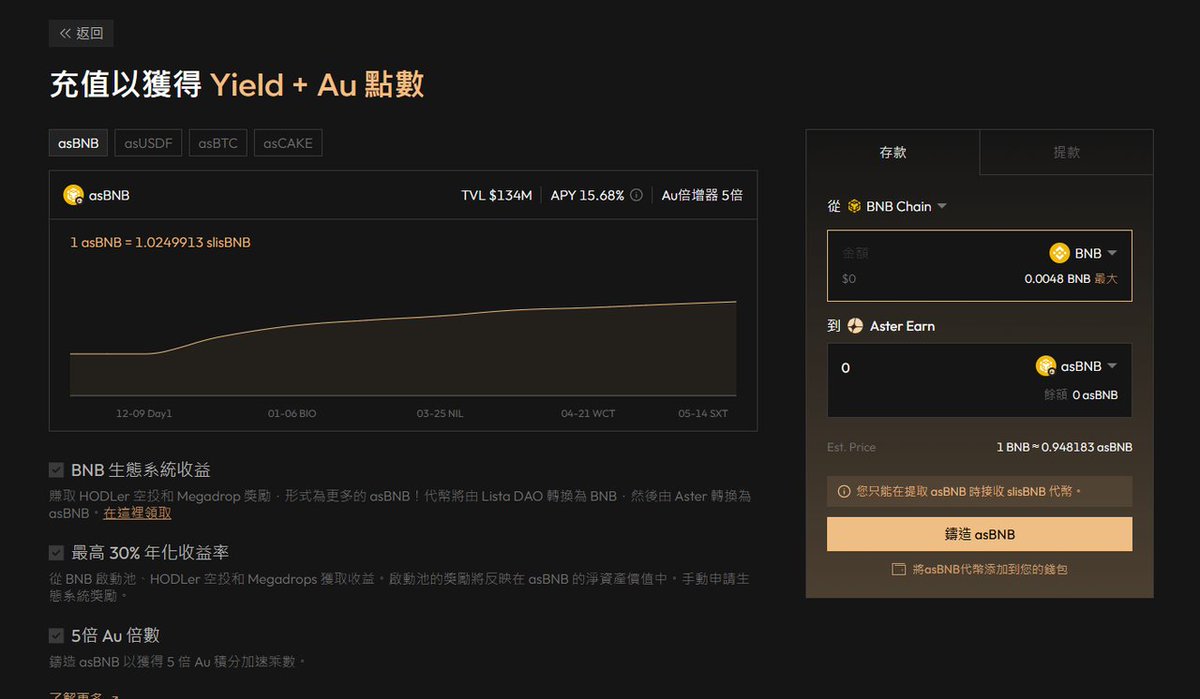Toggle the 5倍 Au 倍數 checkbox

click(57, 636)
